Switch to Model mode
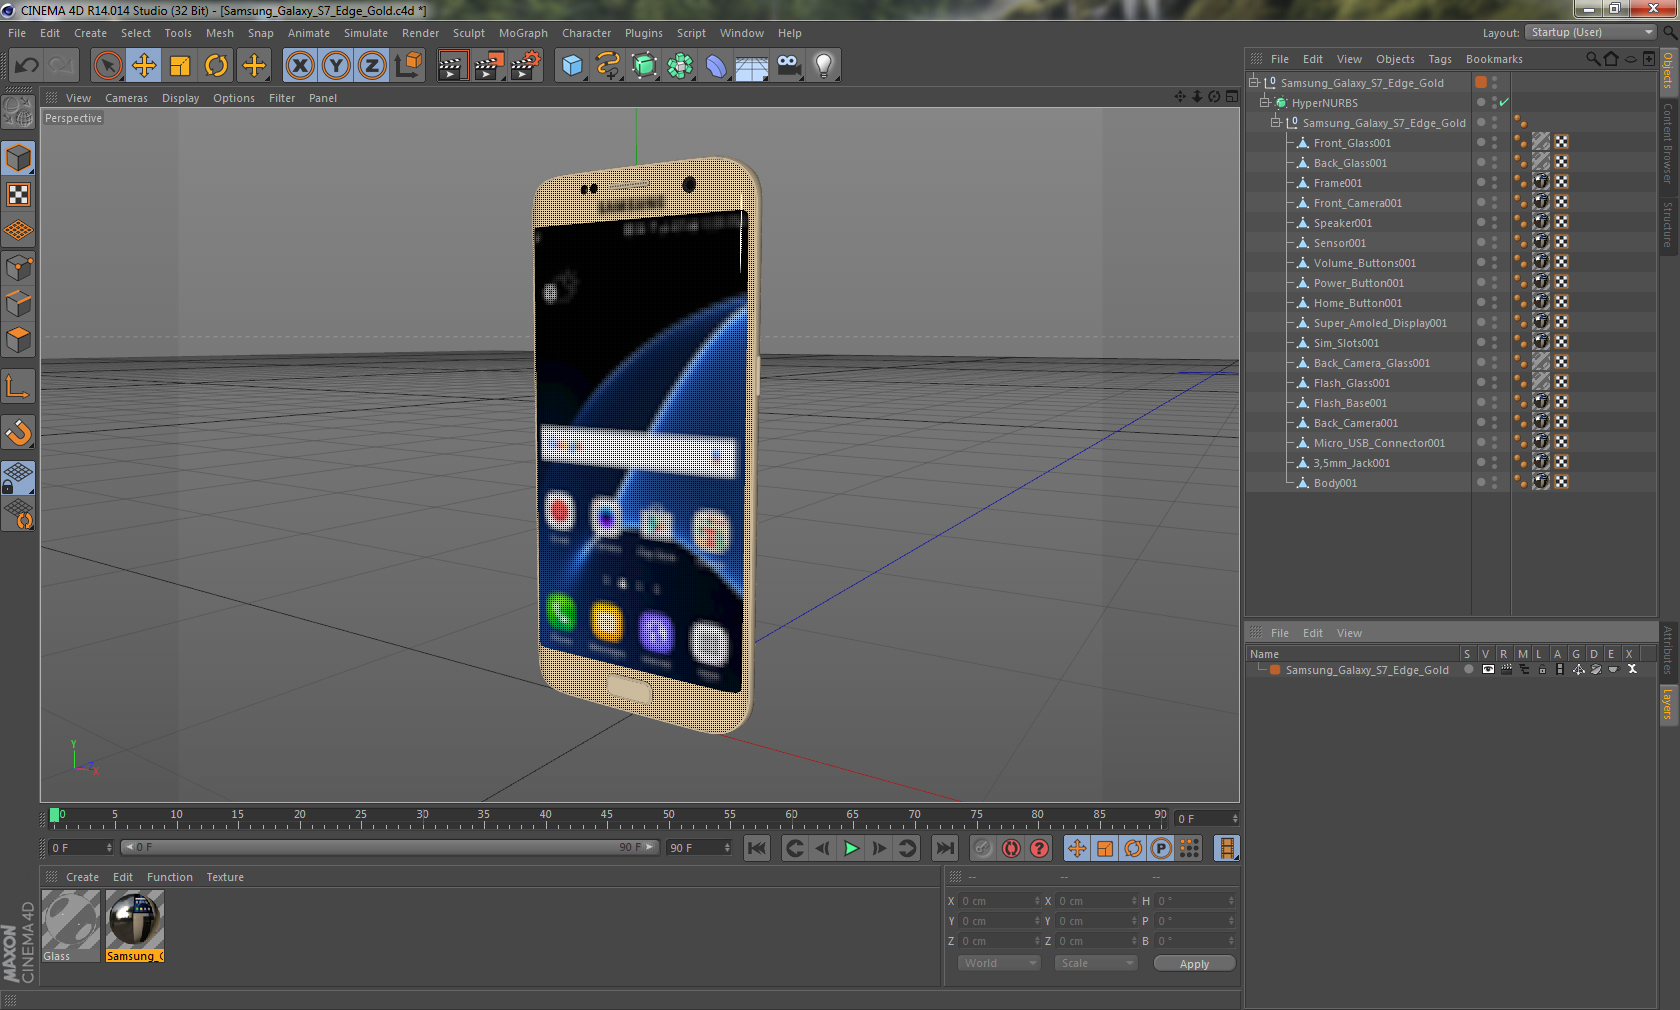Screen dimensions: 1680x1010 pyautogui.click(x=18, y=158)
